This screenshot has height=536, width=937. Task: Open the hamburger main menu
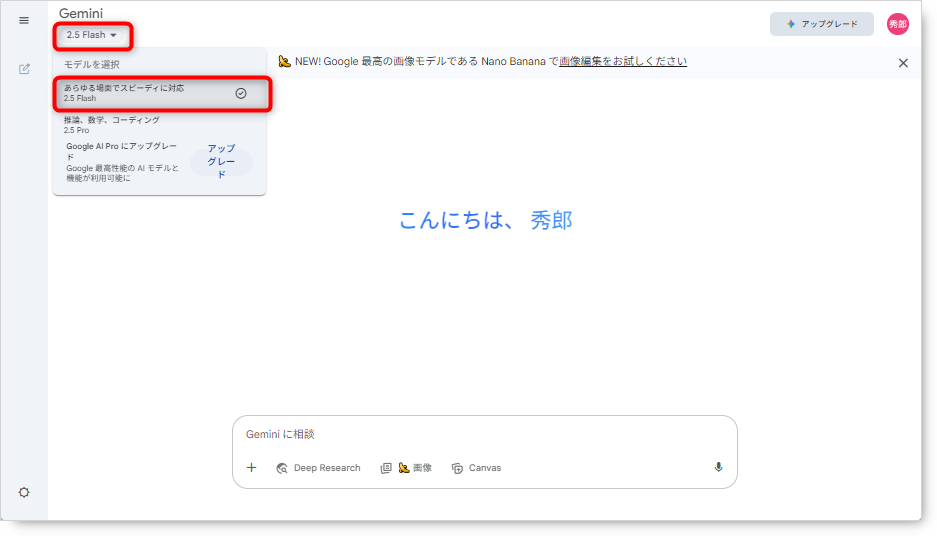point(24,20)
